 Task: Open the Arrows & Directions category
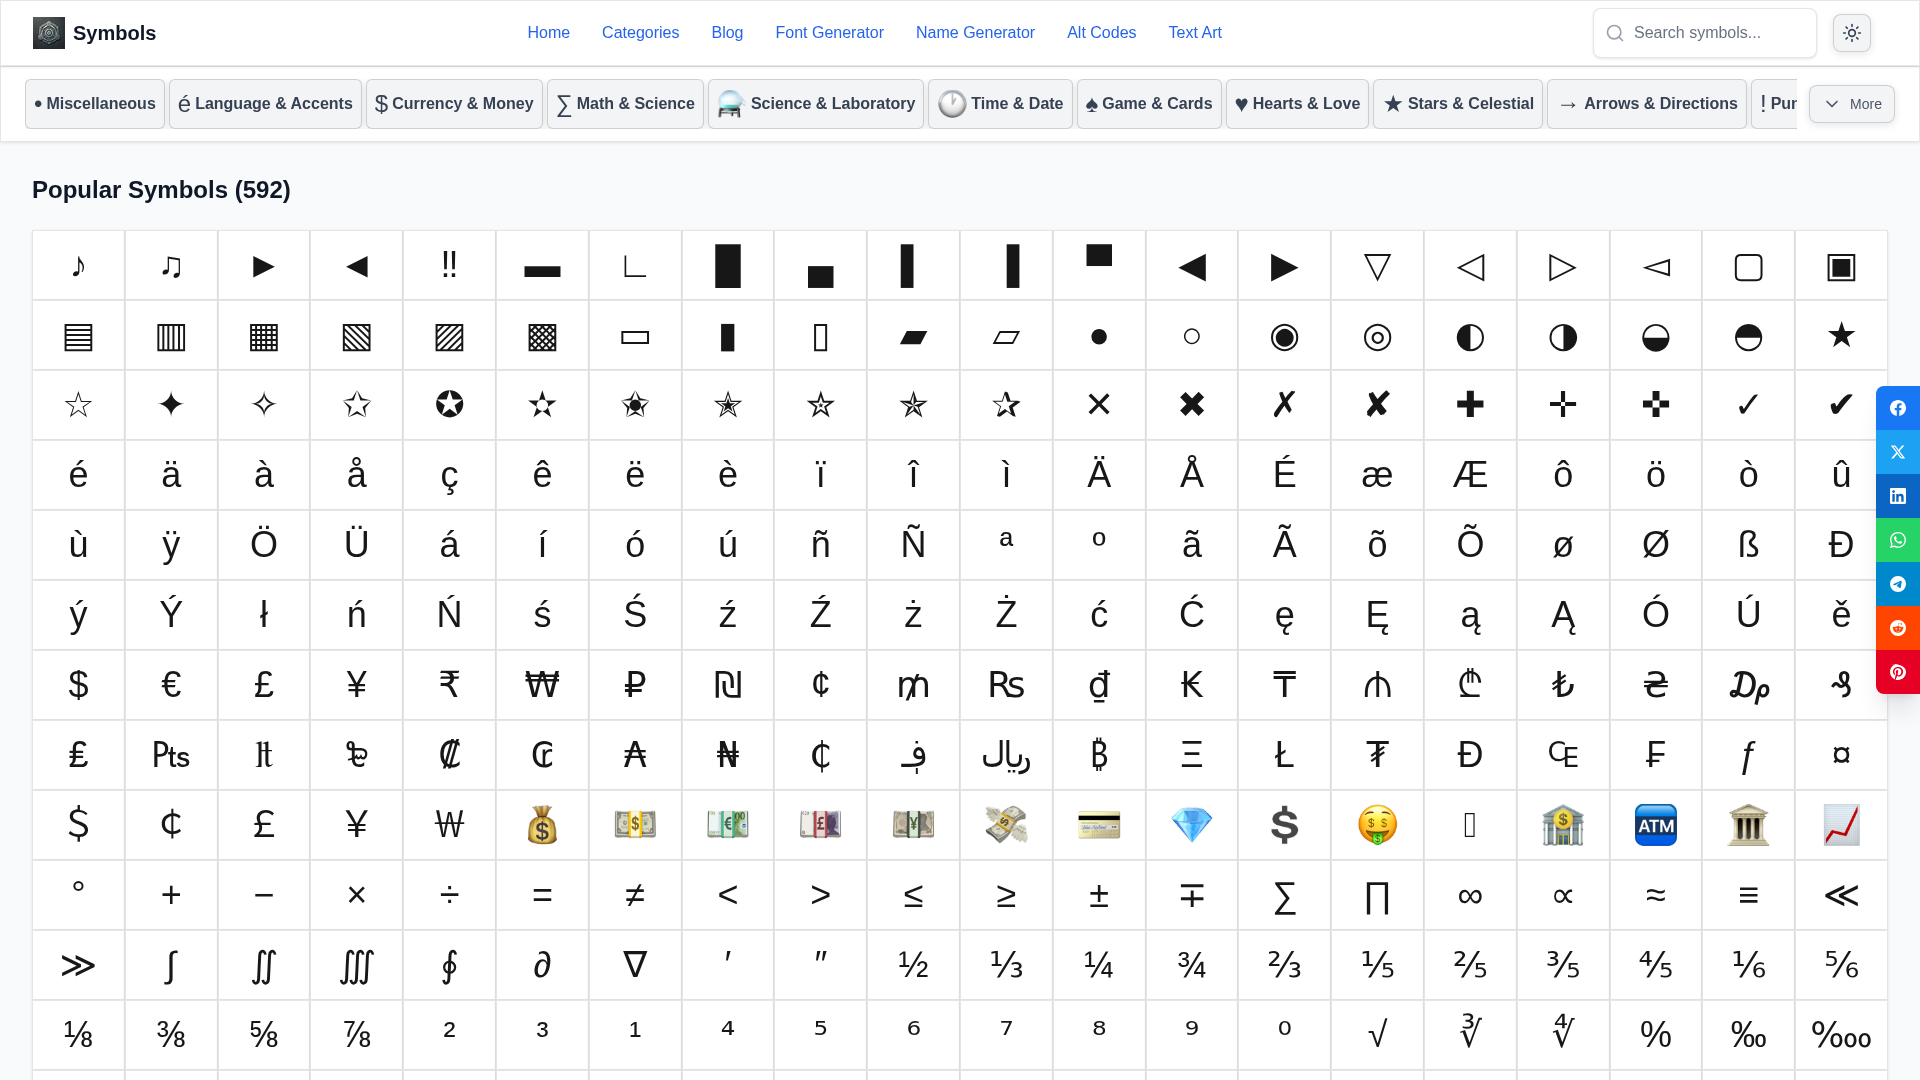click(x=1646, y=104)
